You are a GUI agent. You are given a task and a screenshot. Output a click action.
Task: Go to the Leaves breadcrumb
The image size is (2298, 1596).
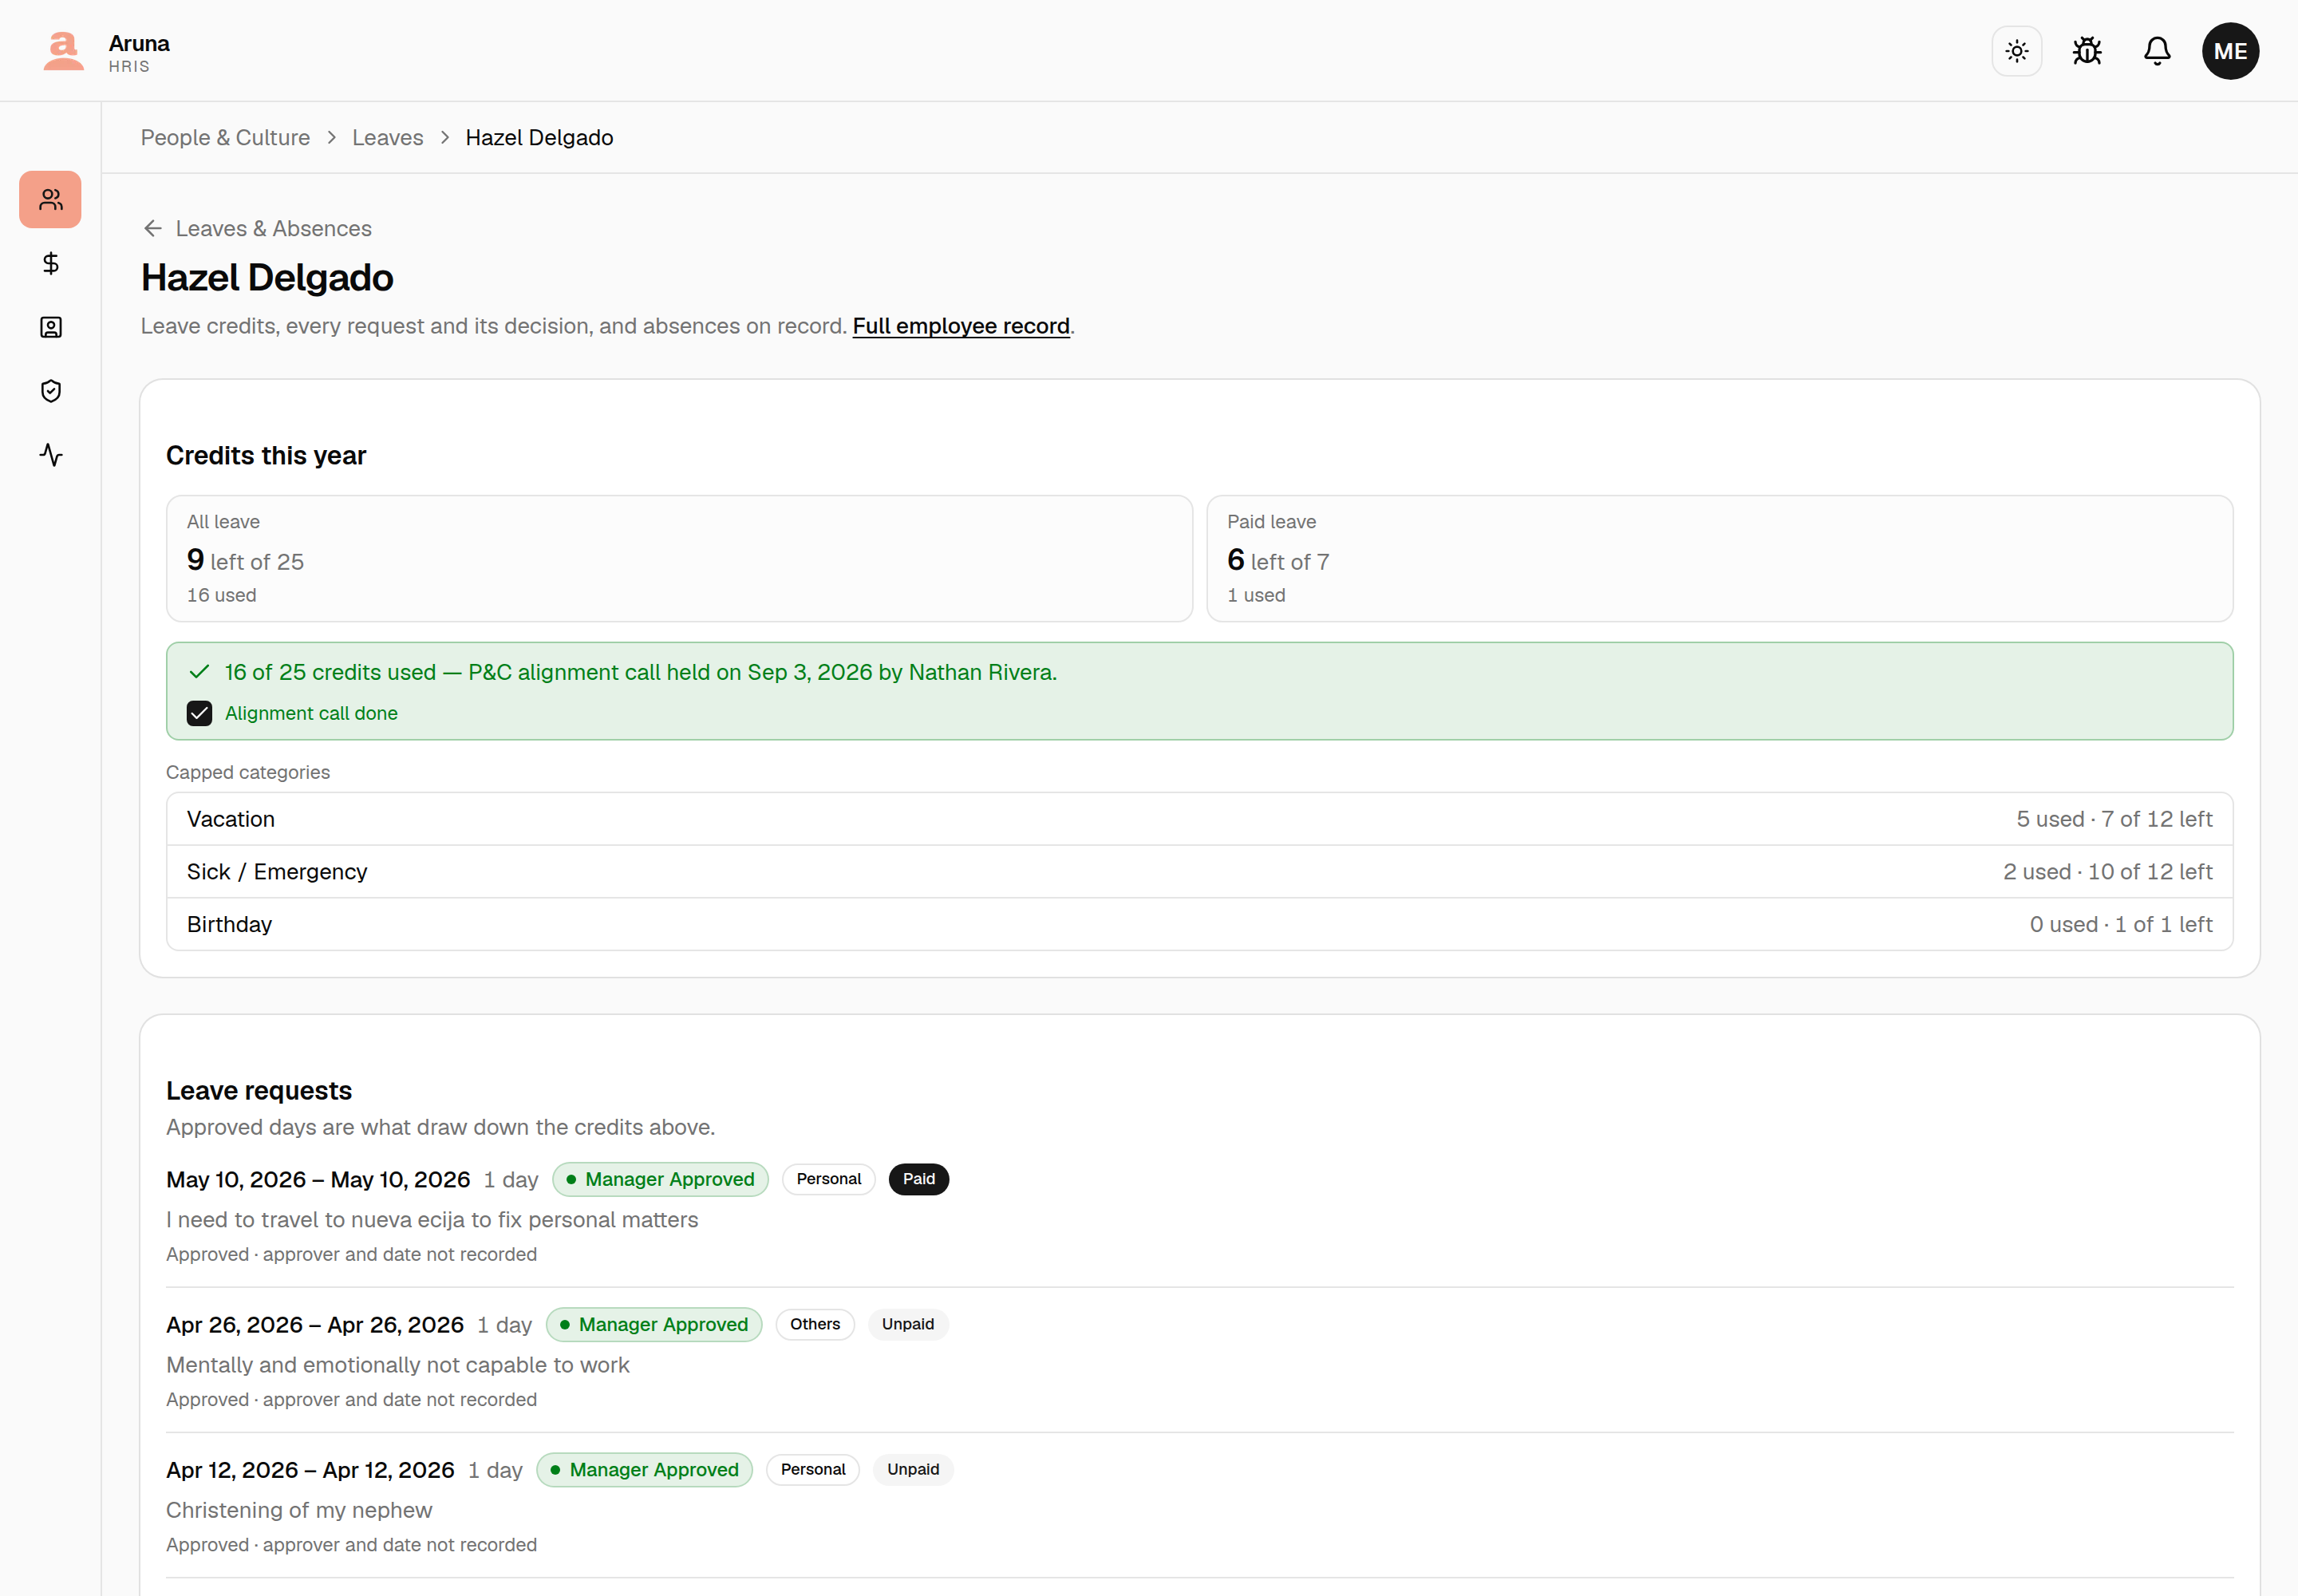click(387, 138)
